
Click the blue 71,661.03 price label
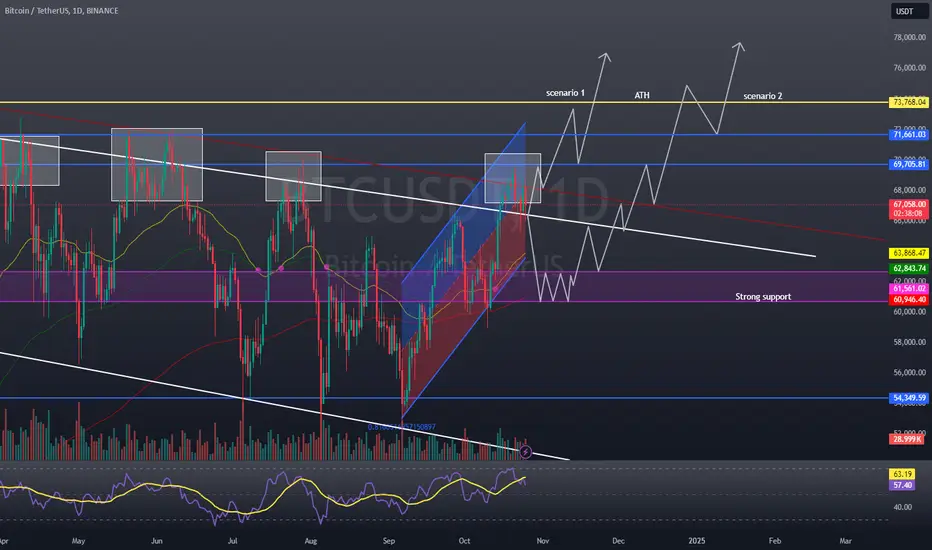coord(908,134)
